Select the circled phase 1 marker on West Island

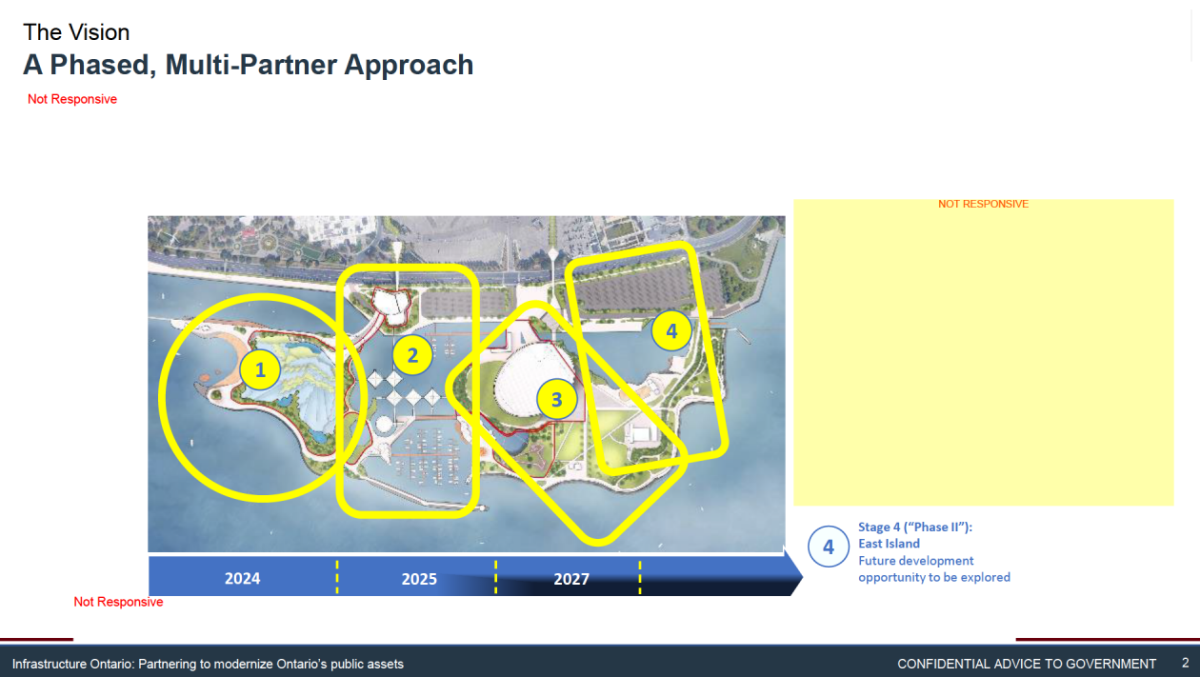(260, 370)
